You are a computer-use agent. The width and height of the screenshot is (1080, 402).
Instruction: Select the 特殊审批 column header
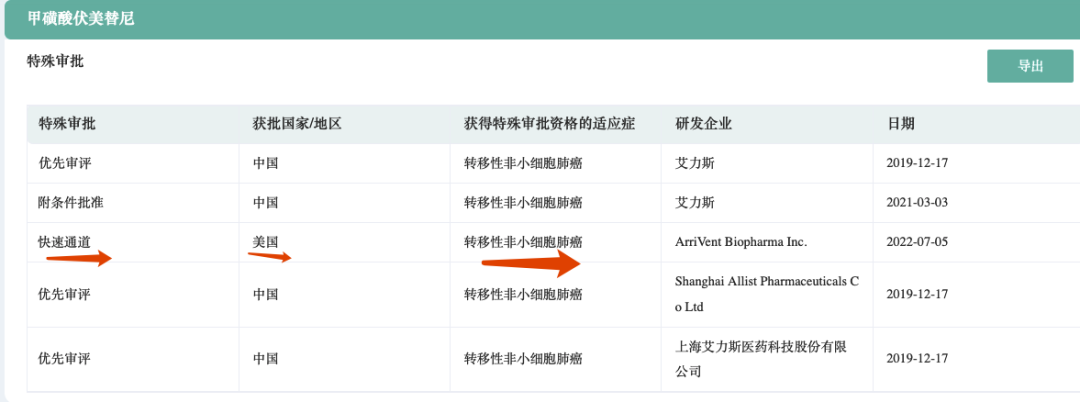67,124
